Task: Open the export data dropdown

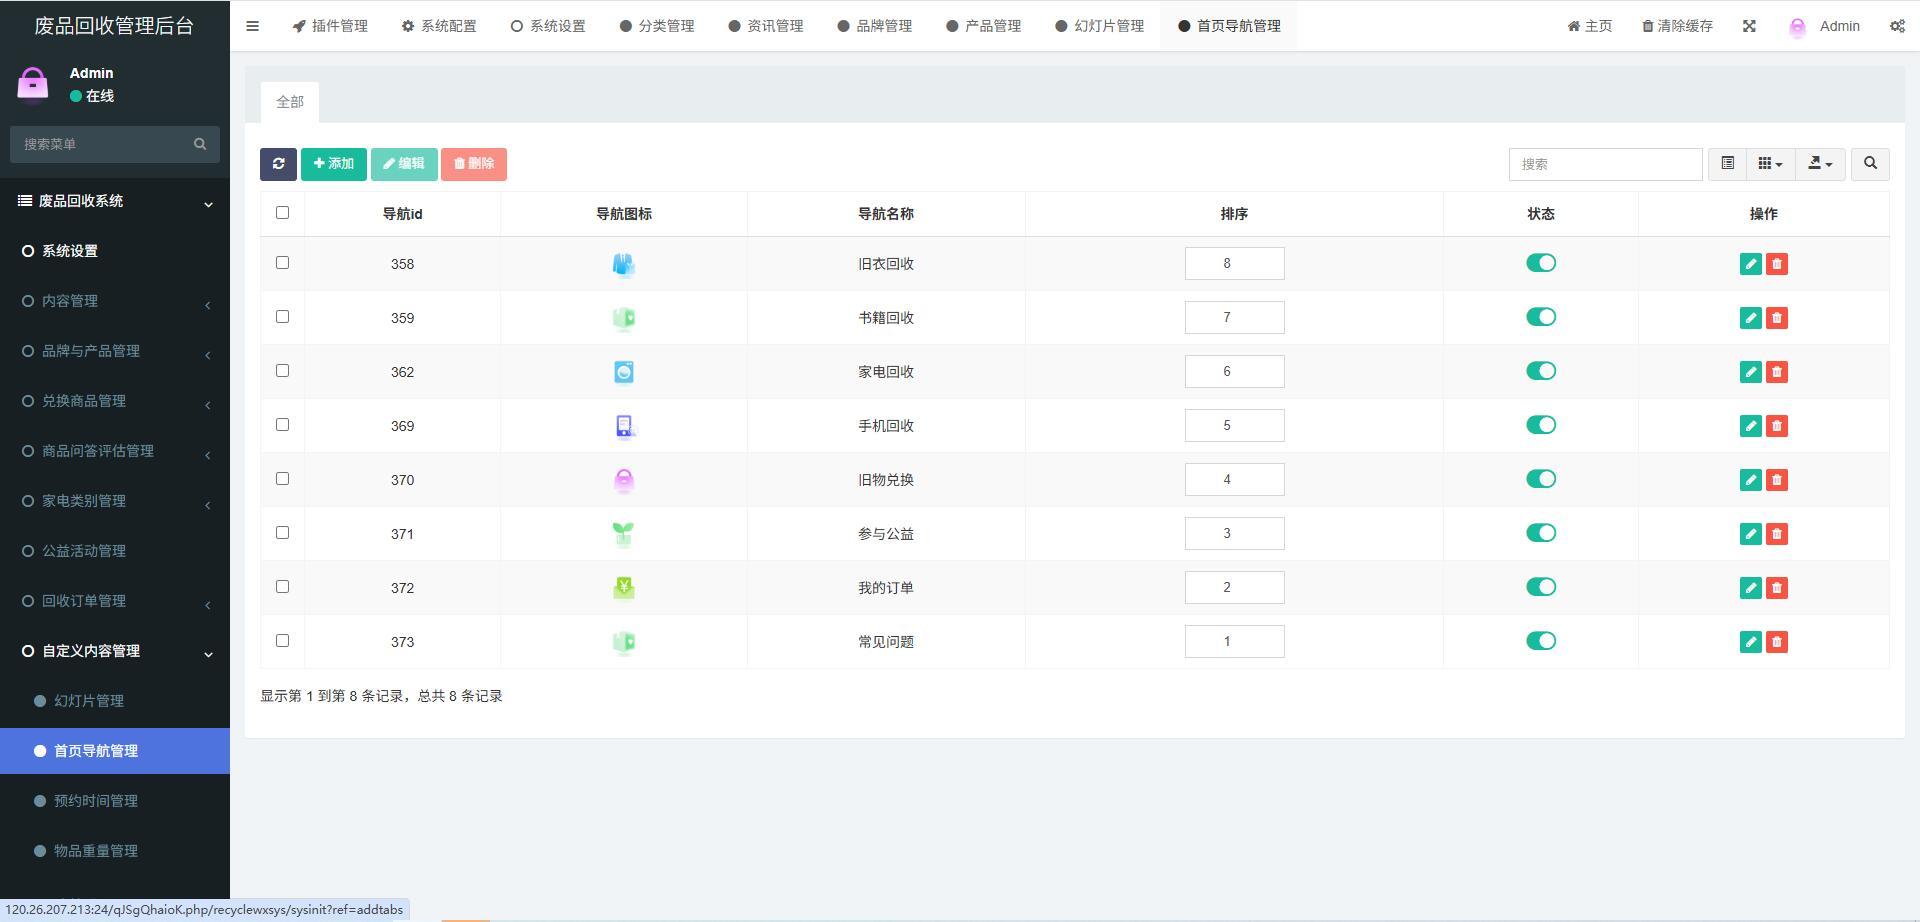Action: point(1820,163)
